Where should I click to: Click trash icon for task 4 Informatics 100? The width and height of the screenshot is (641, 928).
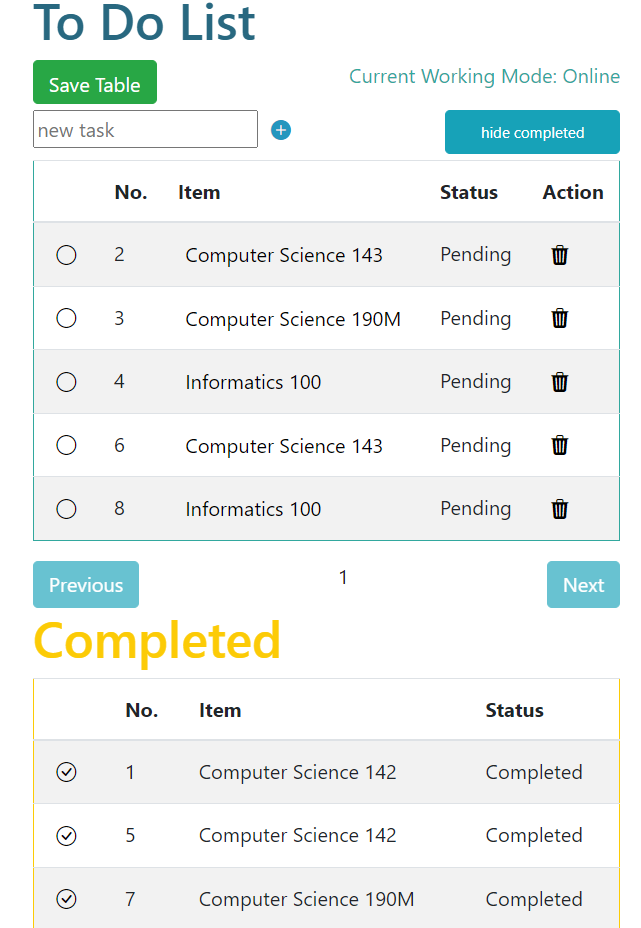(559, 381)
